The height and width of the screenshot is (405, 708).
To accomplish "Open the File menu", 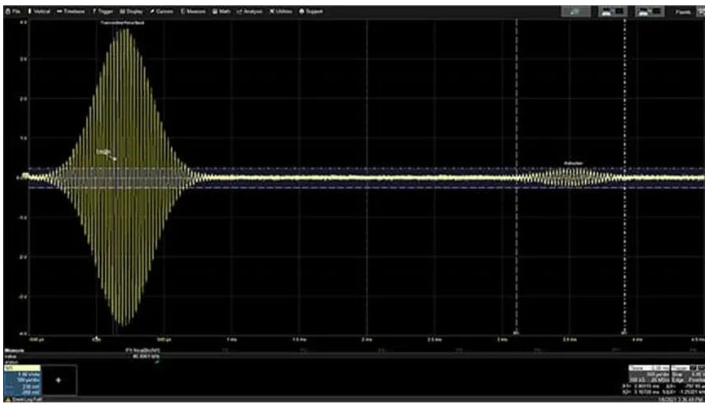I will pyautogui.click(x=13, y=11).
